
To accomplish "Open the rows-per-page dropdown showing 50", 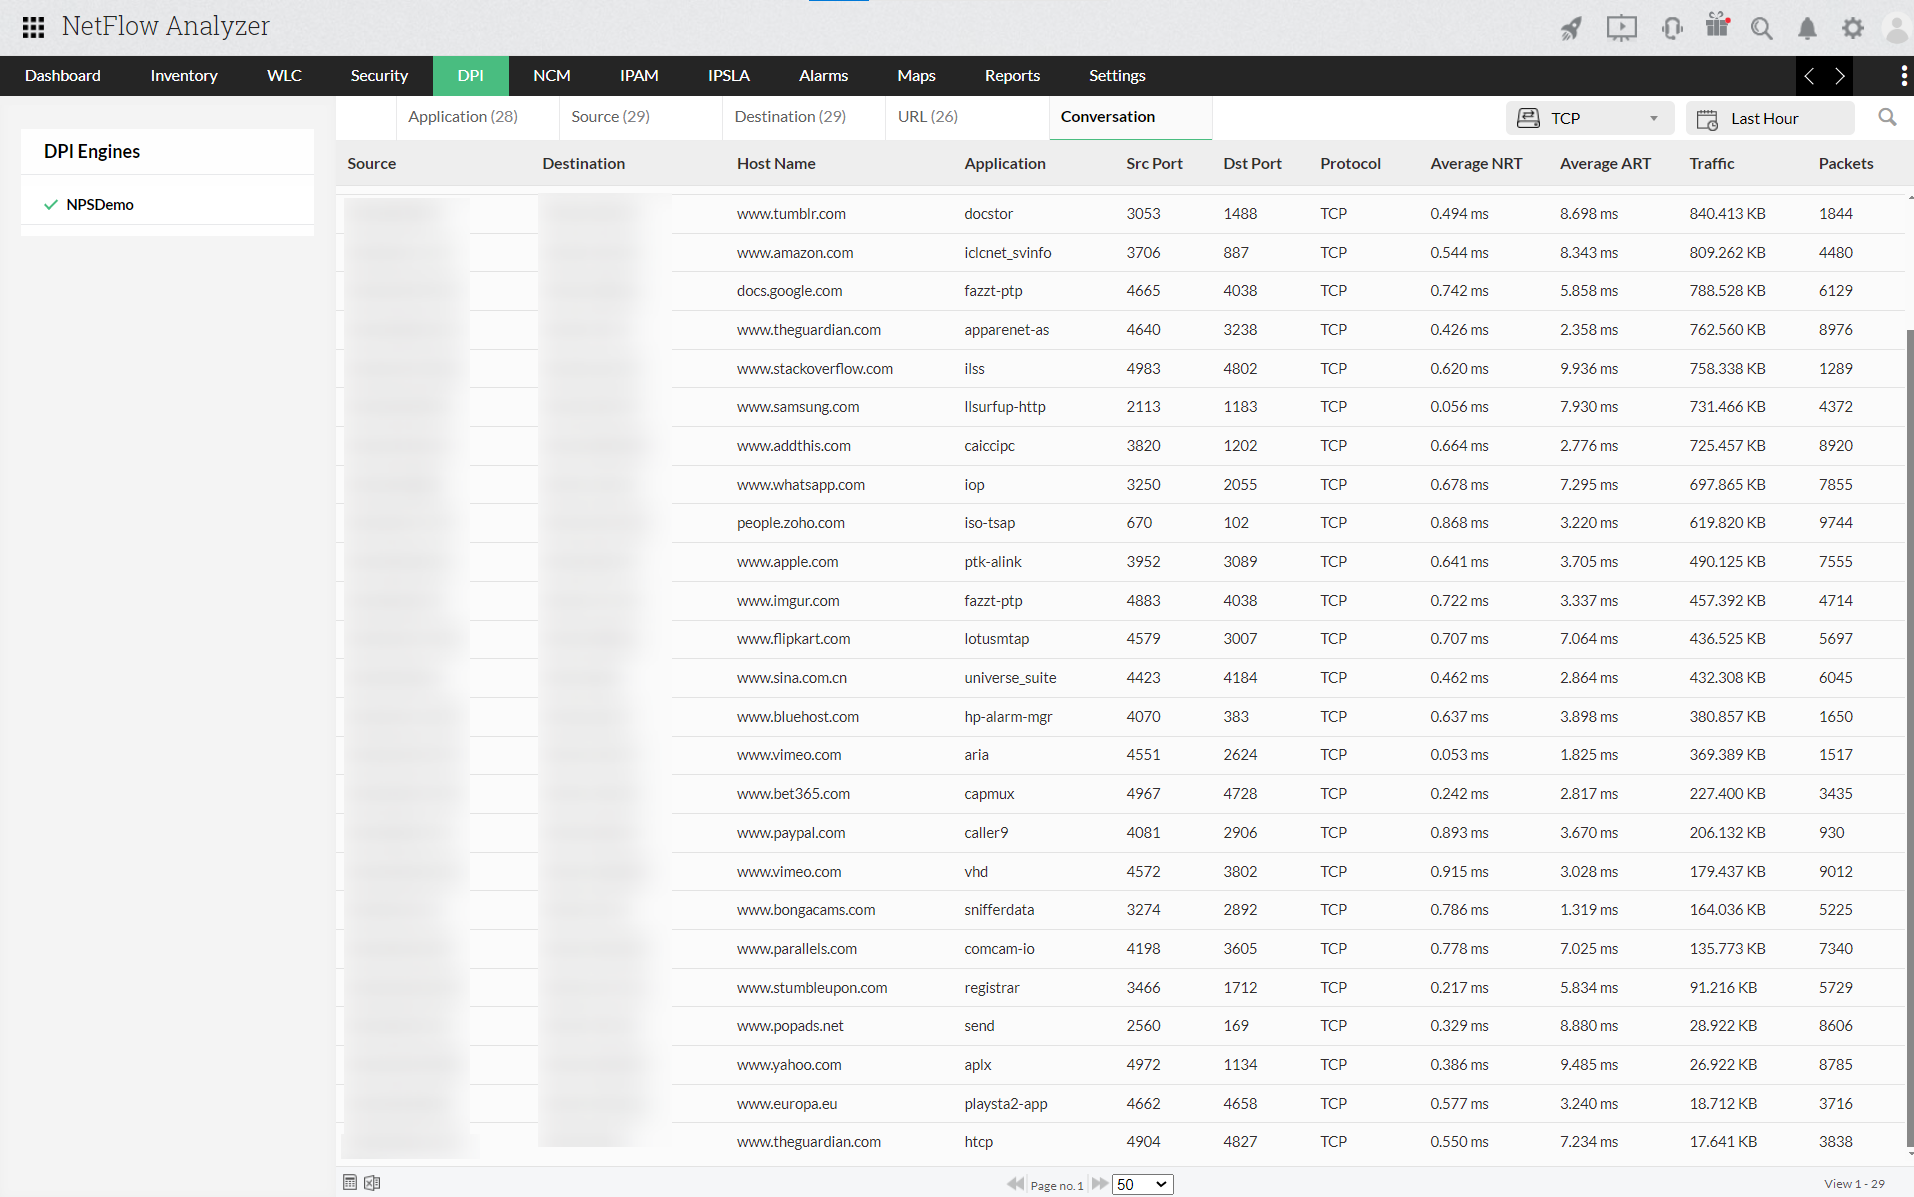I will (1142, 1184).
